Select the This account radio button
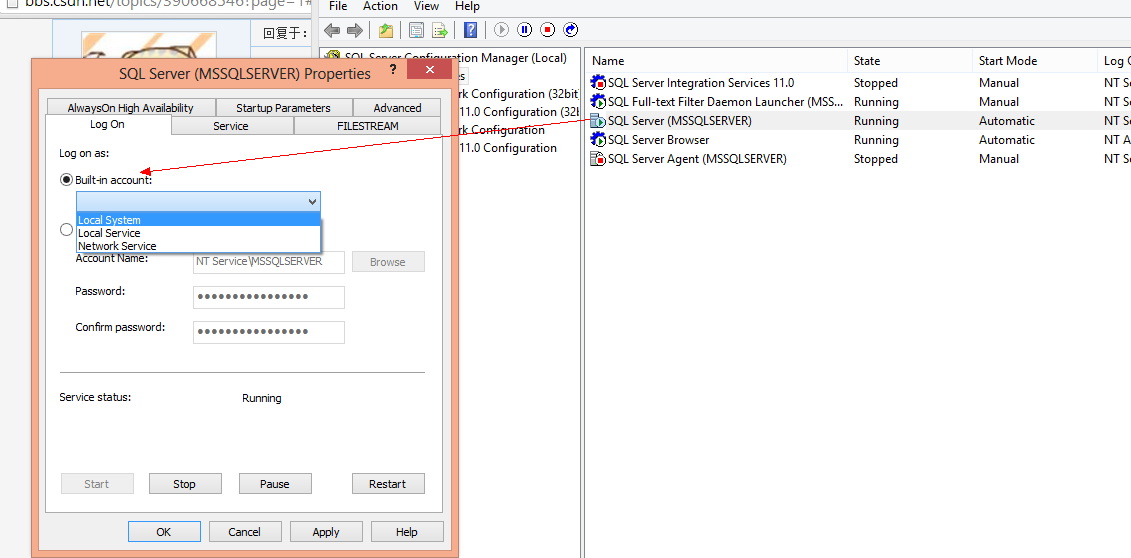The width and height of the screenshot is (1131, 558). point(66,230)
